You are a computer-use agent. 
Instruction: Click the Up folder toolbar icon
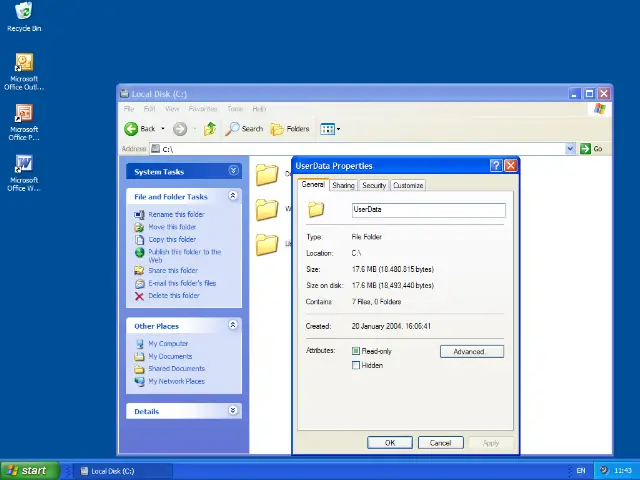[210, 129]
